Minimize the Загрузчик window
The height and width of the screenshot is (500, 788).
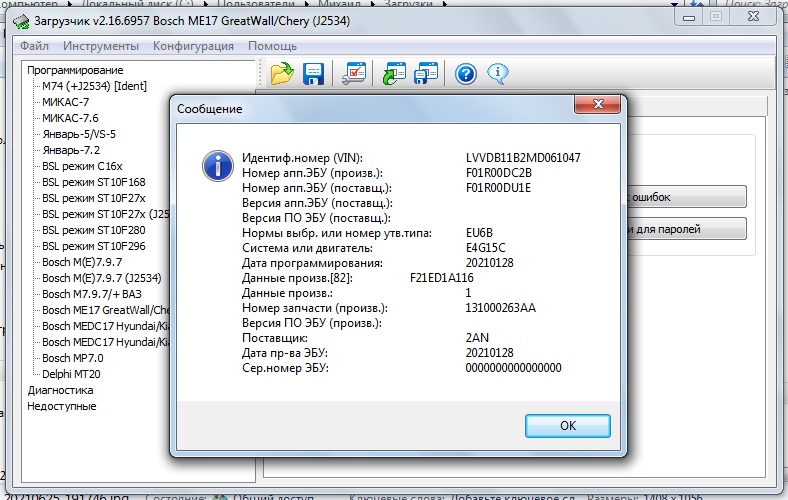[690, 18]
